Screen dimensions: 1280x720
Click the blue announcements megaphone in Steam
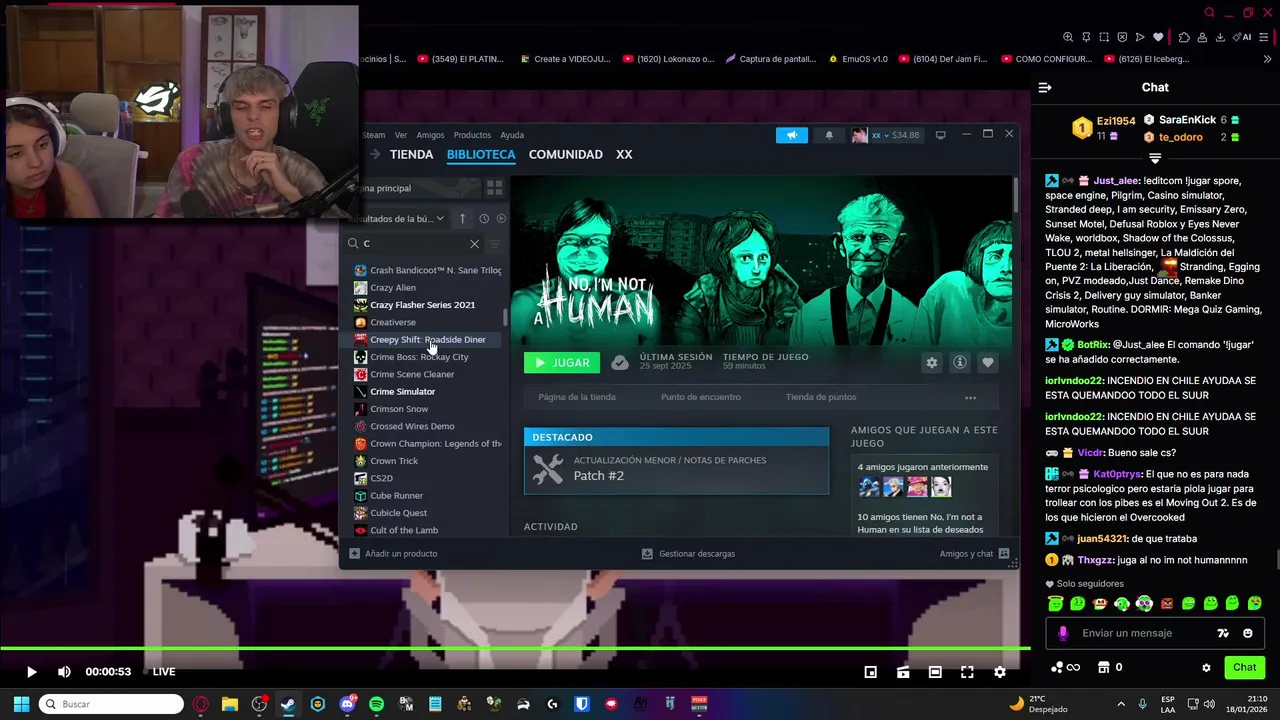pos(791,135)
